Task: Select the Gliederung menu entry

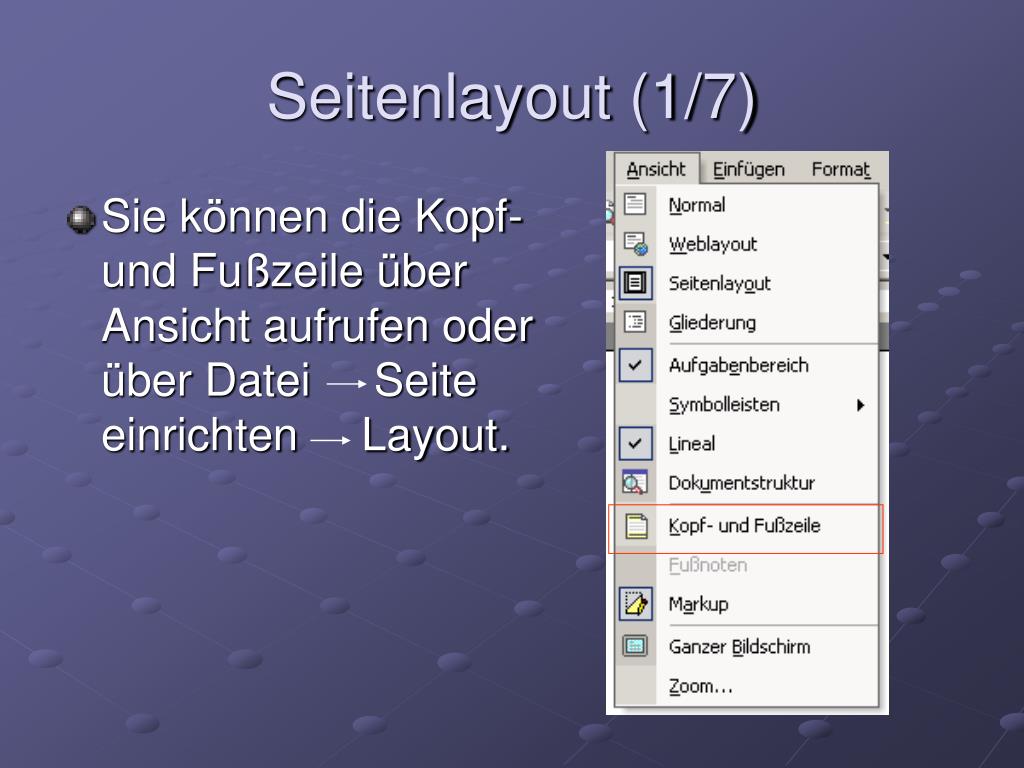Action: (746, 323)
